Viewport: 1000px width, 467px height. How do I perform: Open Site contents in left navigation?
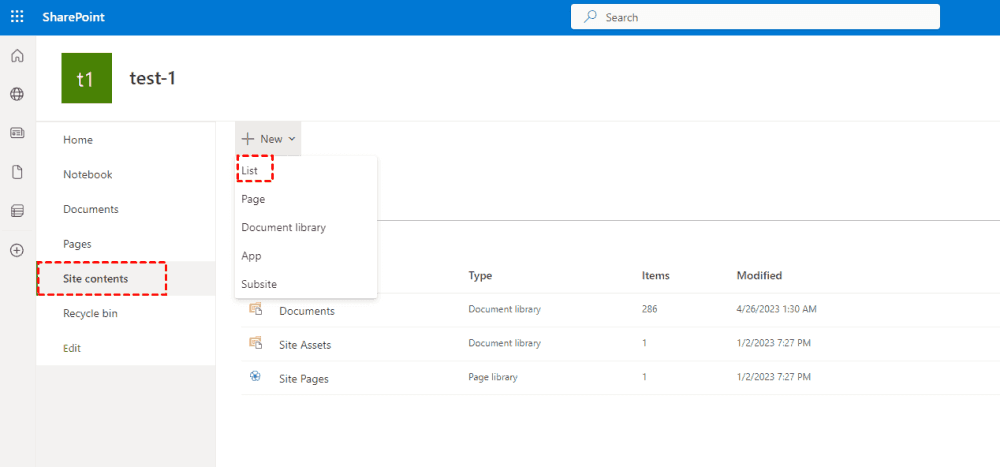[x=96, y=279]
